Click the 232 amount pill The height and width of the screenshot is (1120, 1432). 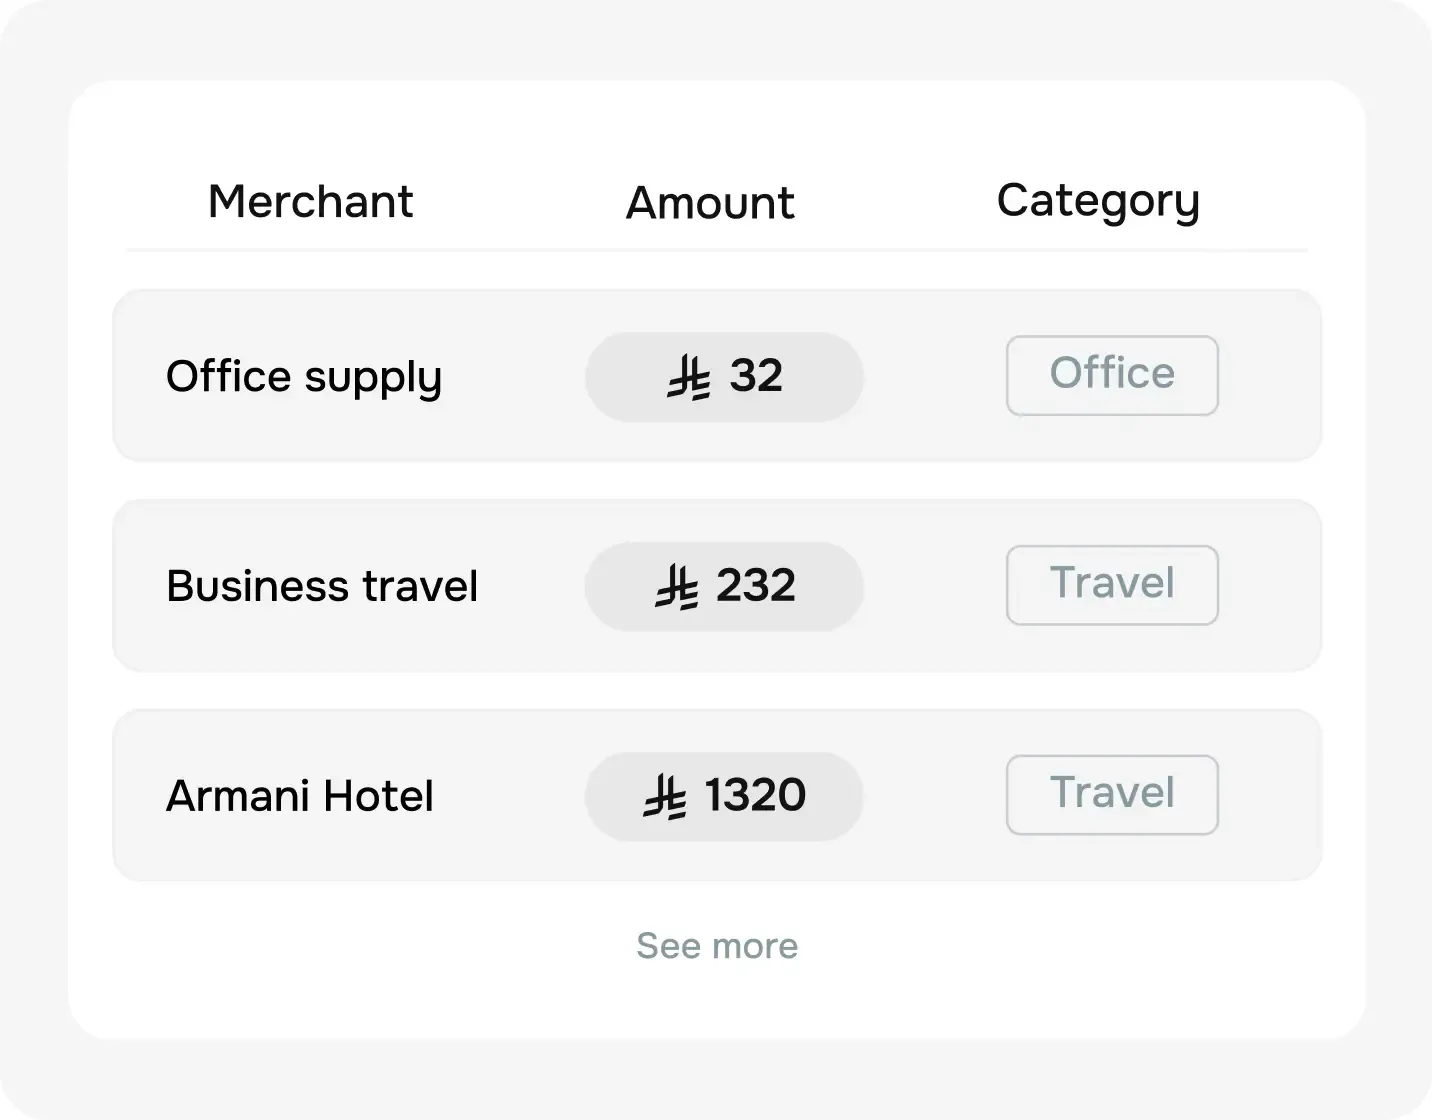(724, 586)
